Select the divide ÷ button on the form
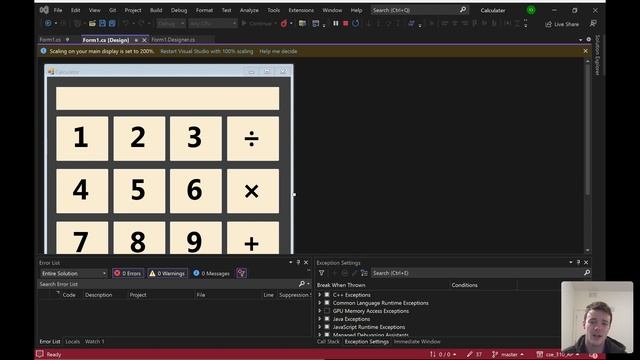The height and width of the screenshot is (360, 640). click(x=253, y=138)
